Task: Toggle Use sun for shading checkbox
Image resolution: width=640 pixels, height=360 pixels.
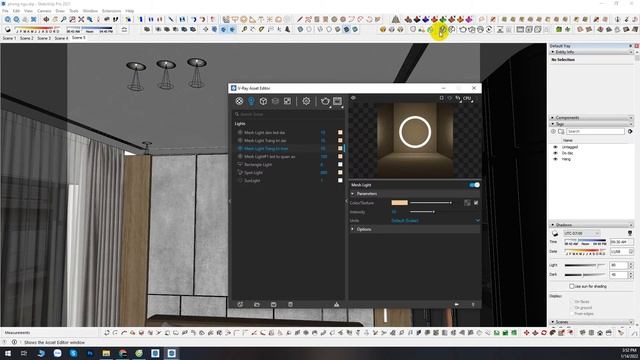Action: point(571,287)
